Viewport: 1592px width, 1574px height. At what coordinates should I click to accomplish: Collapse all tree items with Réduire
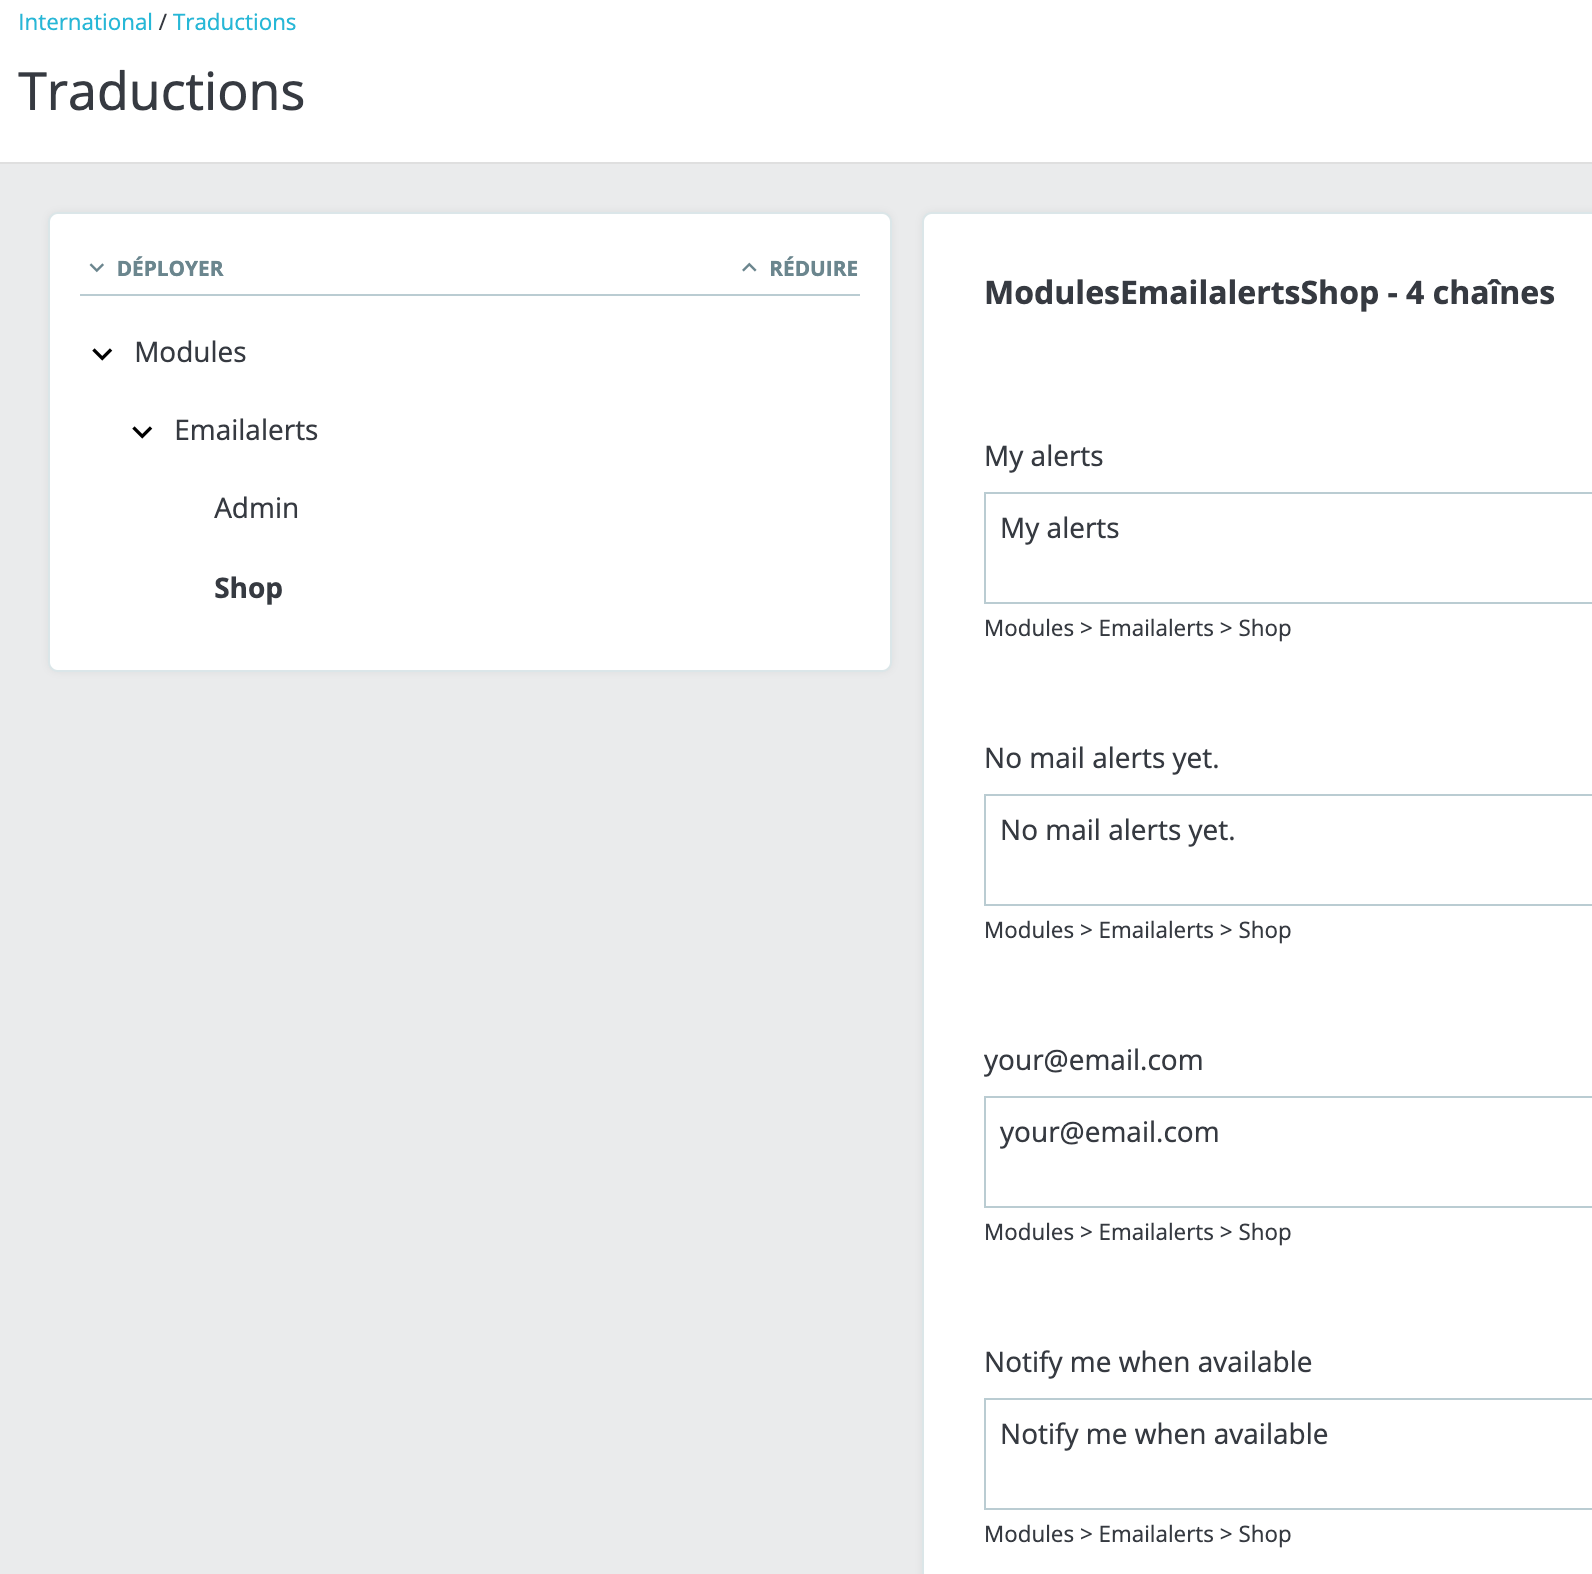(813, 268)
